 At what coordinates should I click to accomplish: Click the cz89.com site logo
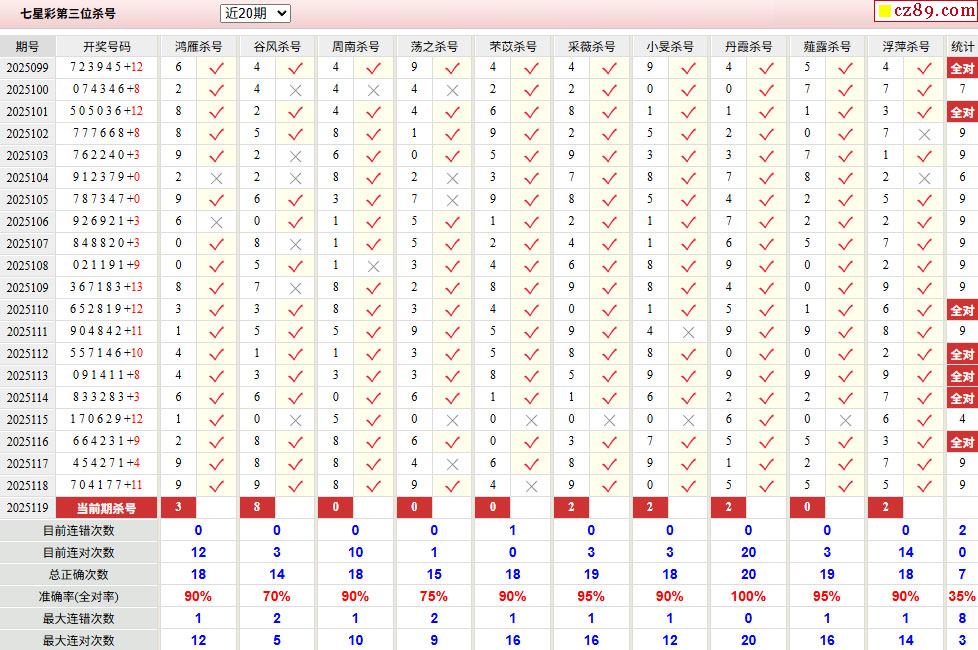pyautogui.click(x=926, y=11)
